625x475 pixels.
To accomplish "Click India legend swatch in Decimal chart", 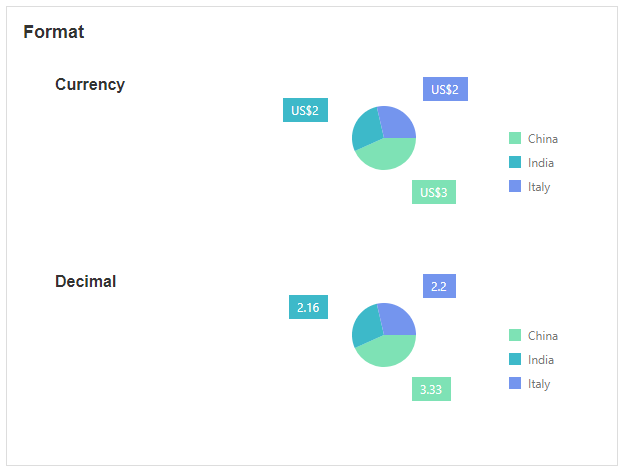I will point(515,360).
